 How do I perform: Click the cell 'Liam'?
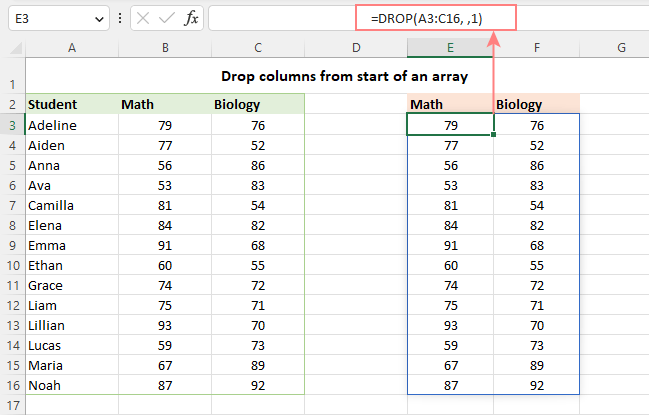[72, 305]
